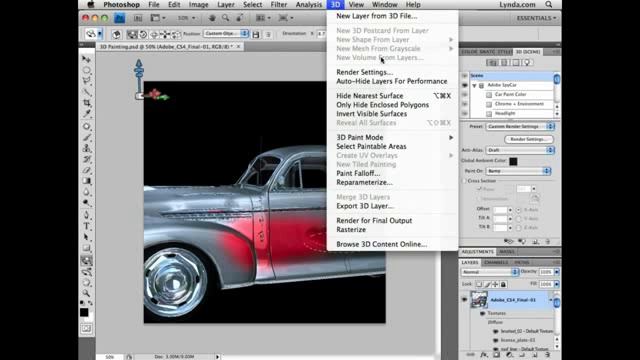Click the Global Ambient Color swatch
This screenshot has height=360, width=640.
(513, 161)
